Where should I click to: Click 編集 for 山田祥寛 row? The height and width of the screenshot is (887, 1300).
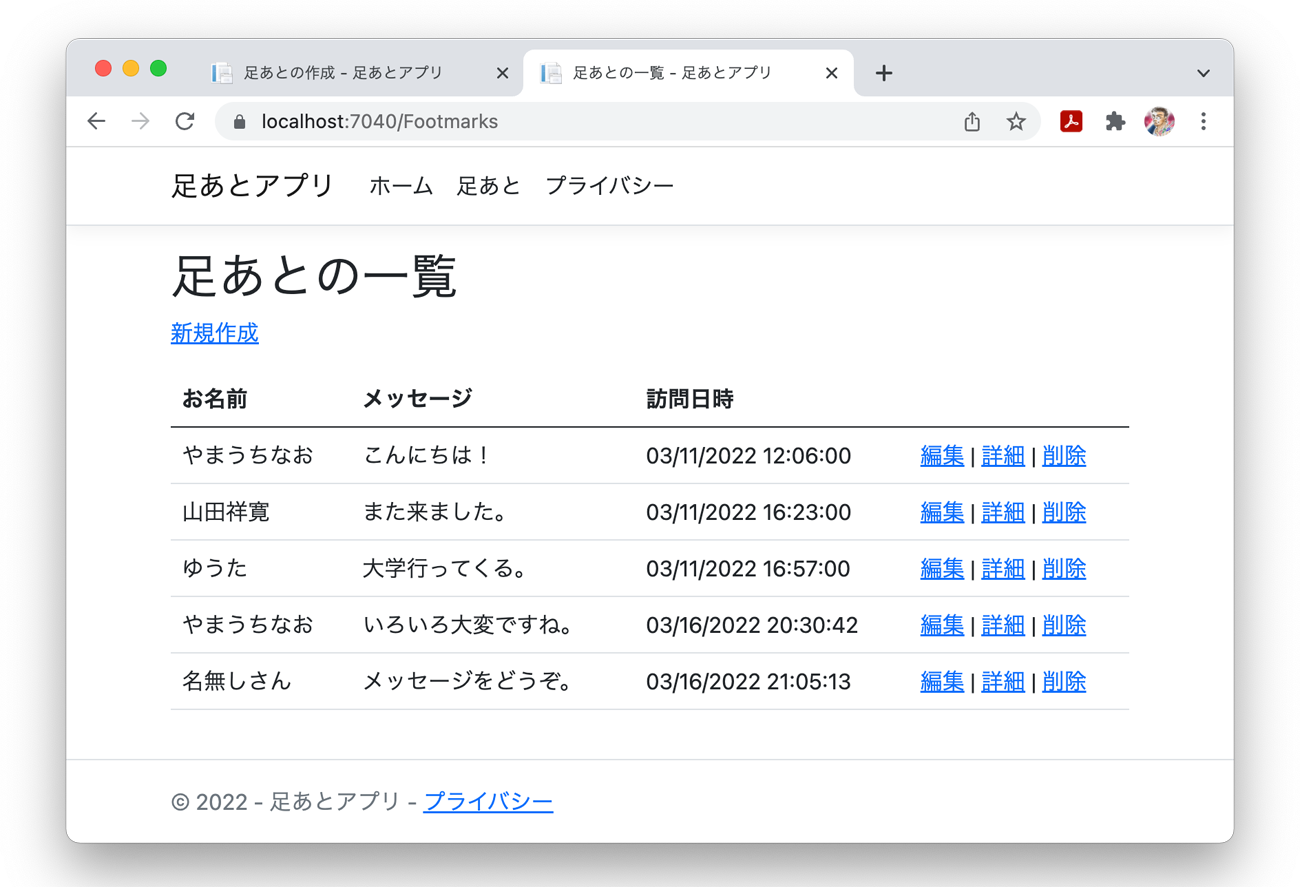942,512
